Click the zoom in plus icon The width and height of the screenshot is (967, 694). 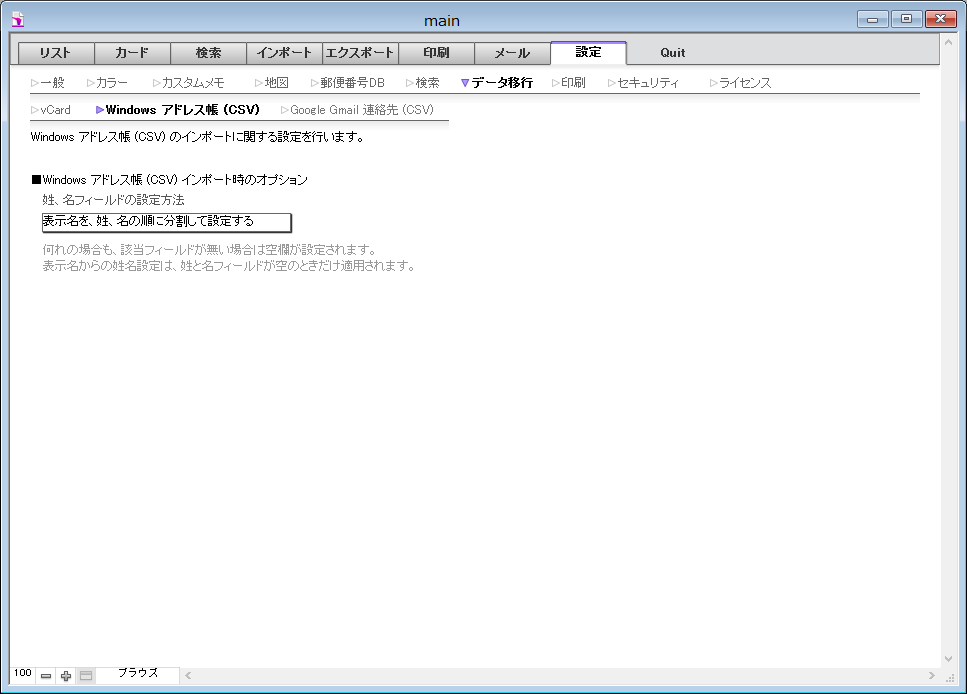click(x=66, y=676)
